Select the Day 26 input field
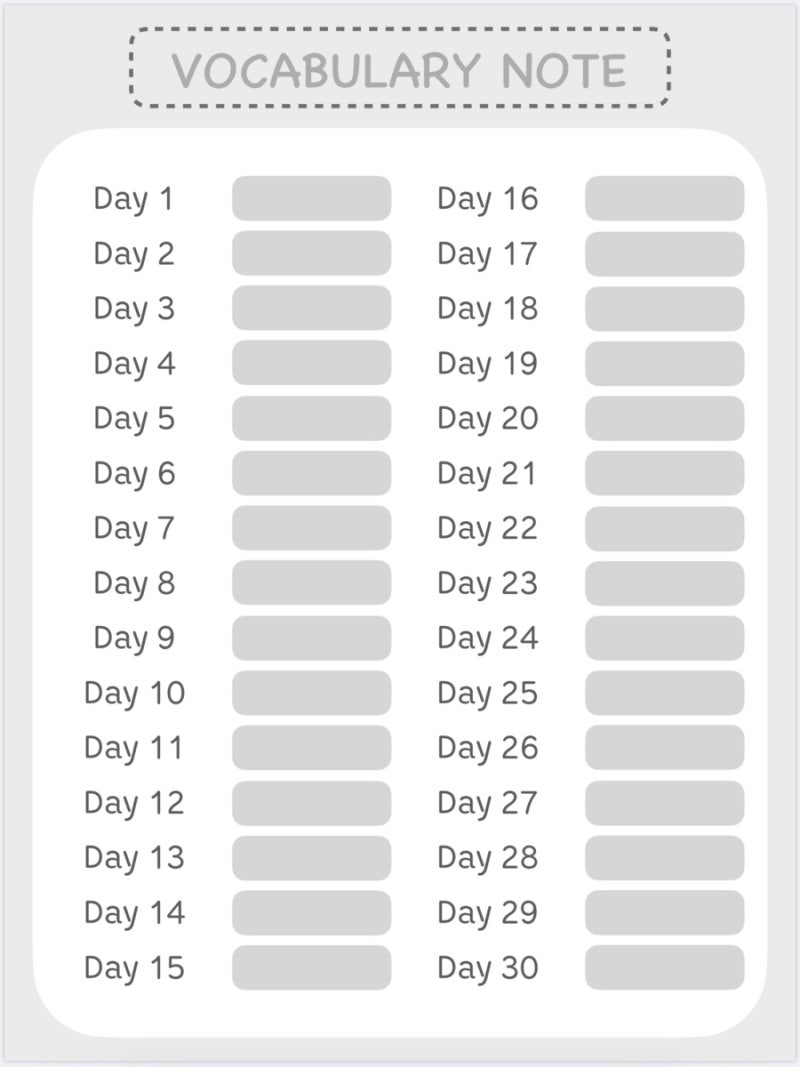 pyautogui.click(x=665, y=747)
